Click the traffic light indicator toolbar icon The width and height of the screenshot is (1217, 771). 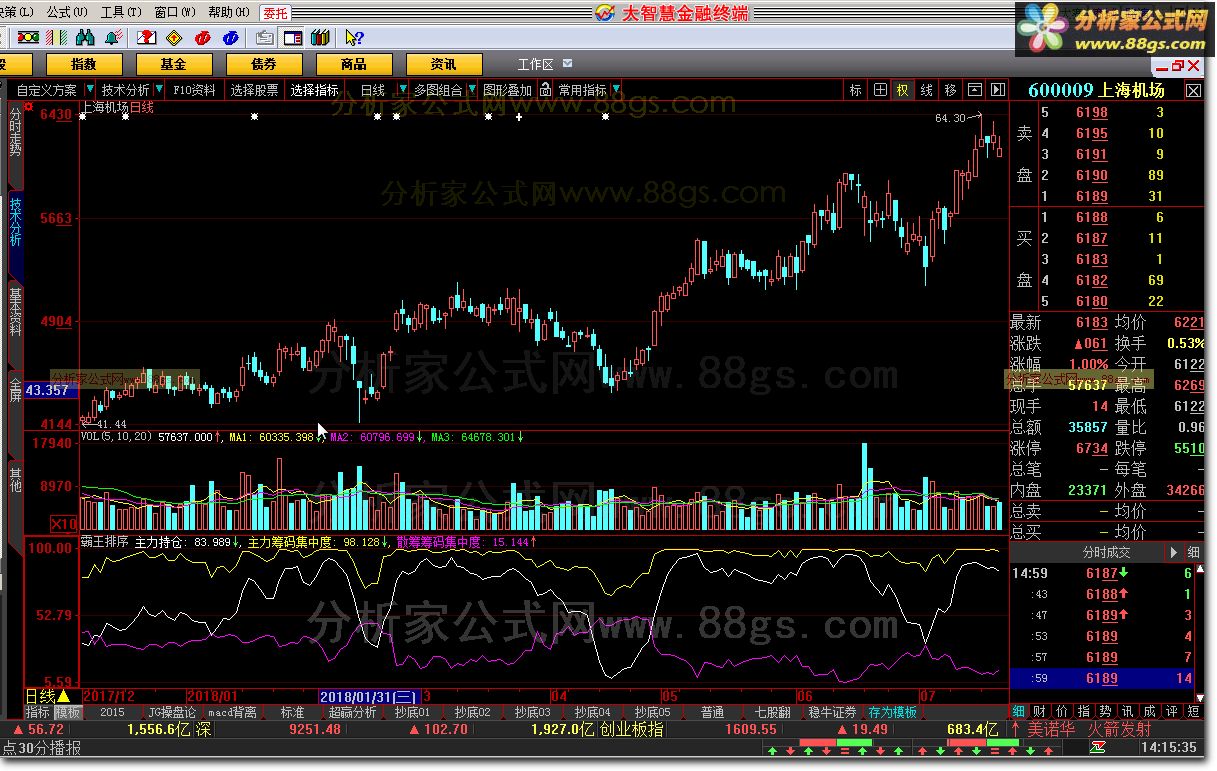click(x=28, y=38)
